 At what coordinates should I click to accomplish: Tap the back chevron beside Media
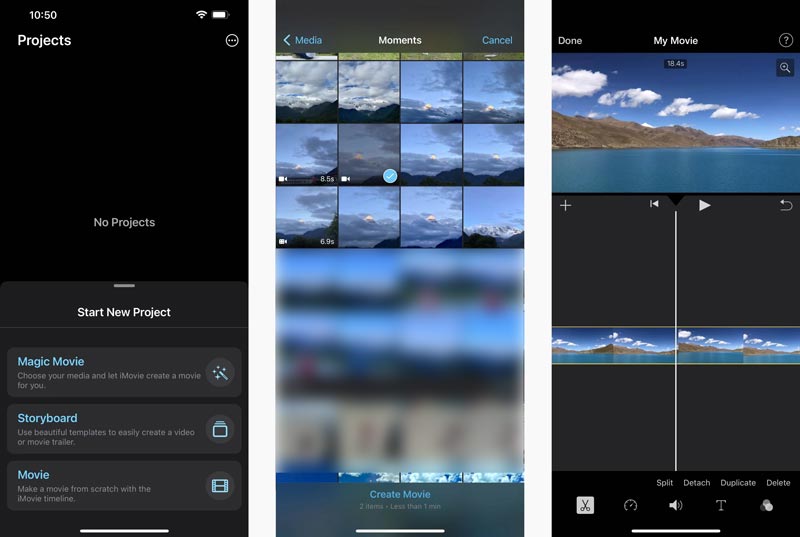pyautogui.click(x=287, y=40)
